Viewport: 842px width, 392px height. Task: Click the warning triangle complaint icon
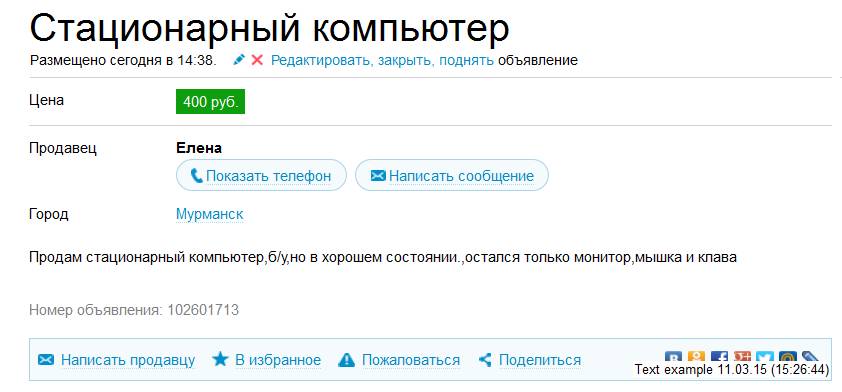pyautogui.click(x=346, y=360)
